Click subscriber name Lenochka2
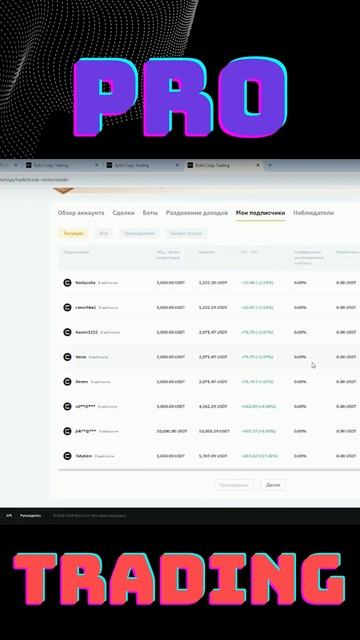The height and width of the screenshot is (640, 360). pos(86,307)
